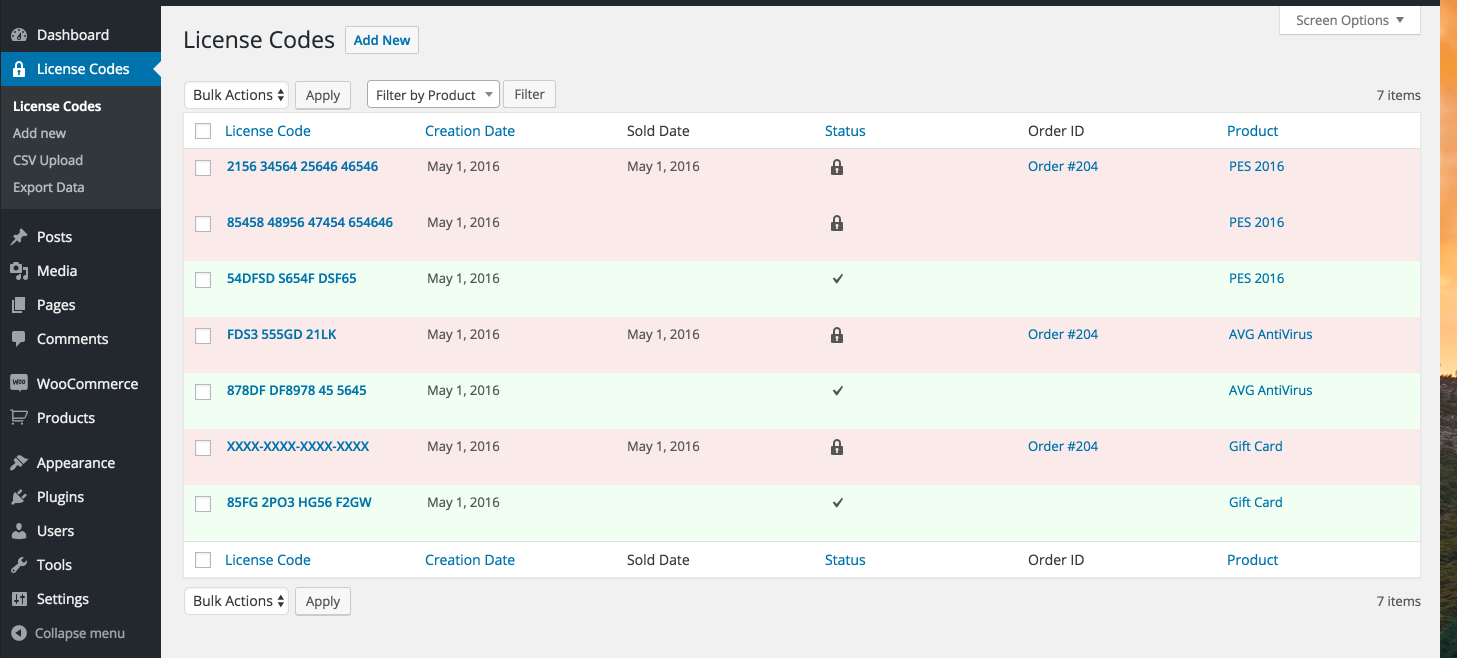The width and height of the screenshot is (1457, 658).
Task: Click the Dashboard gauge icon in sidebar
Action: [x=18, y=35]
